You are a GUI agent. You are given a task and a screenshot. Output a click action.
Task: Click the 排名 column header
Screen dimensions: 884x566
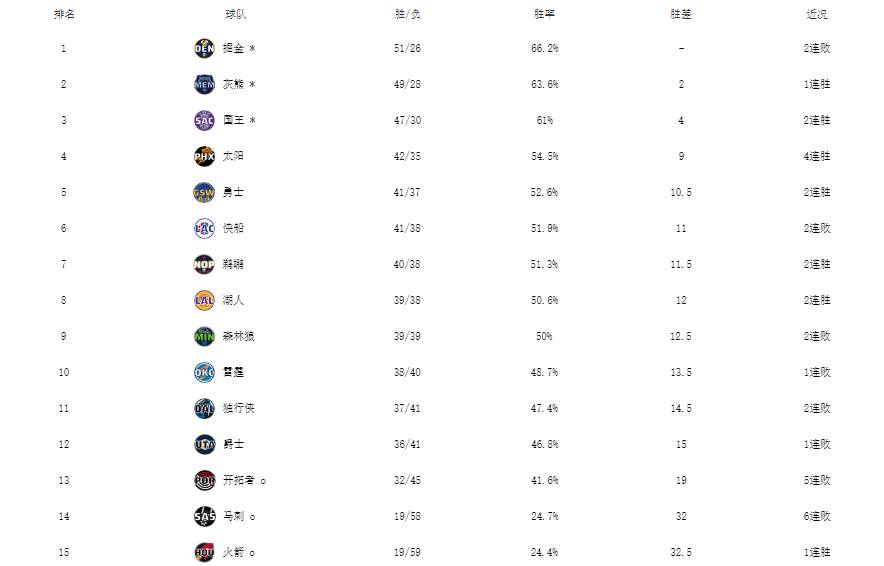64,14
